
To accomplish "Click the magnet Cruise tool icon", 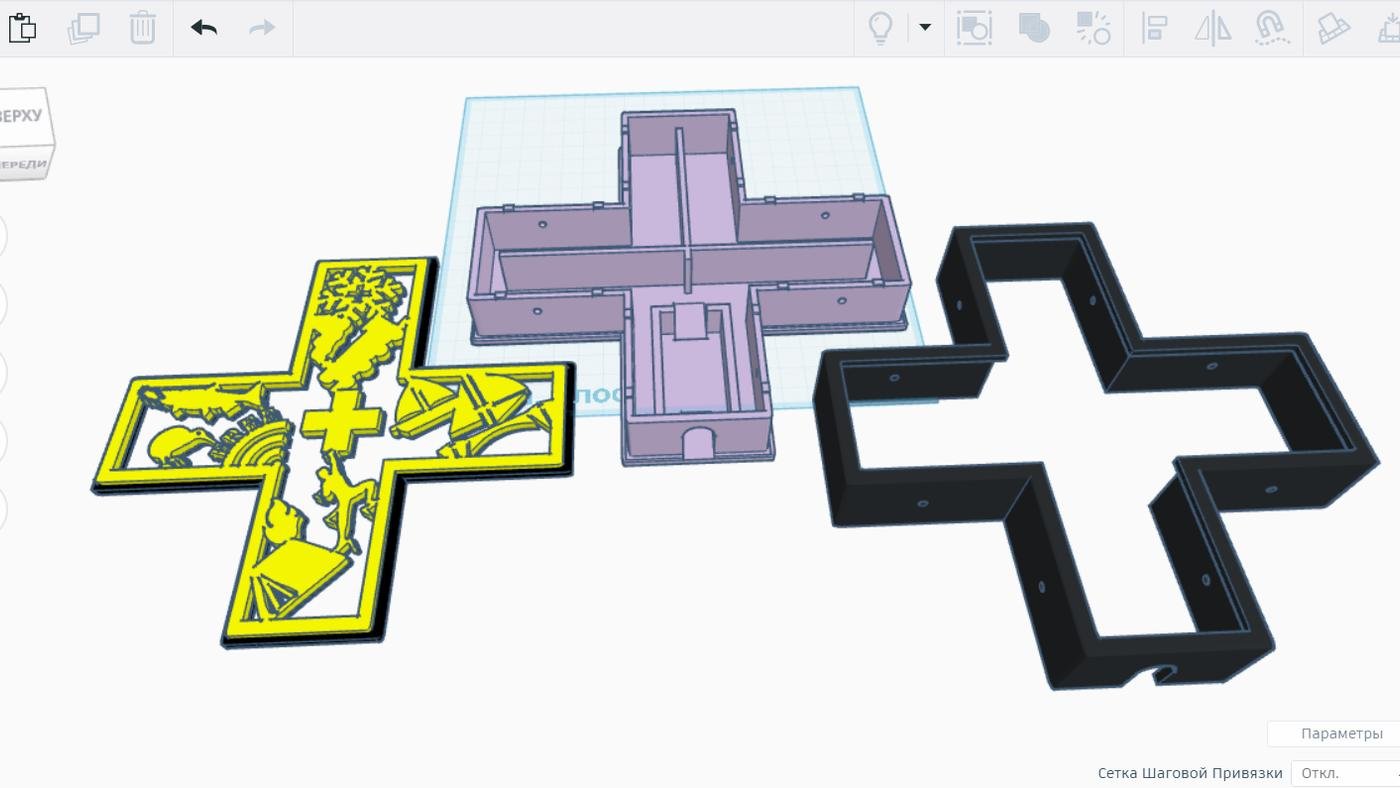I will click(x=1270, y=28).
